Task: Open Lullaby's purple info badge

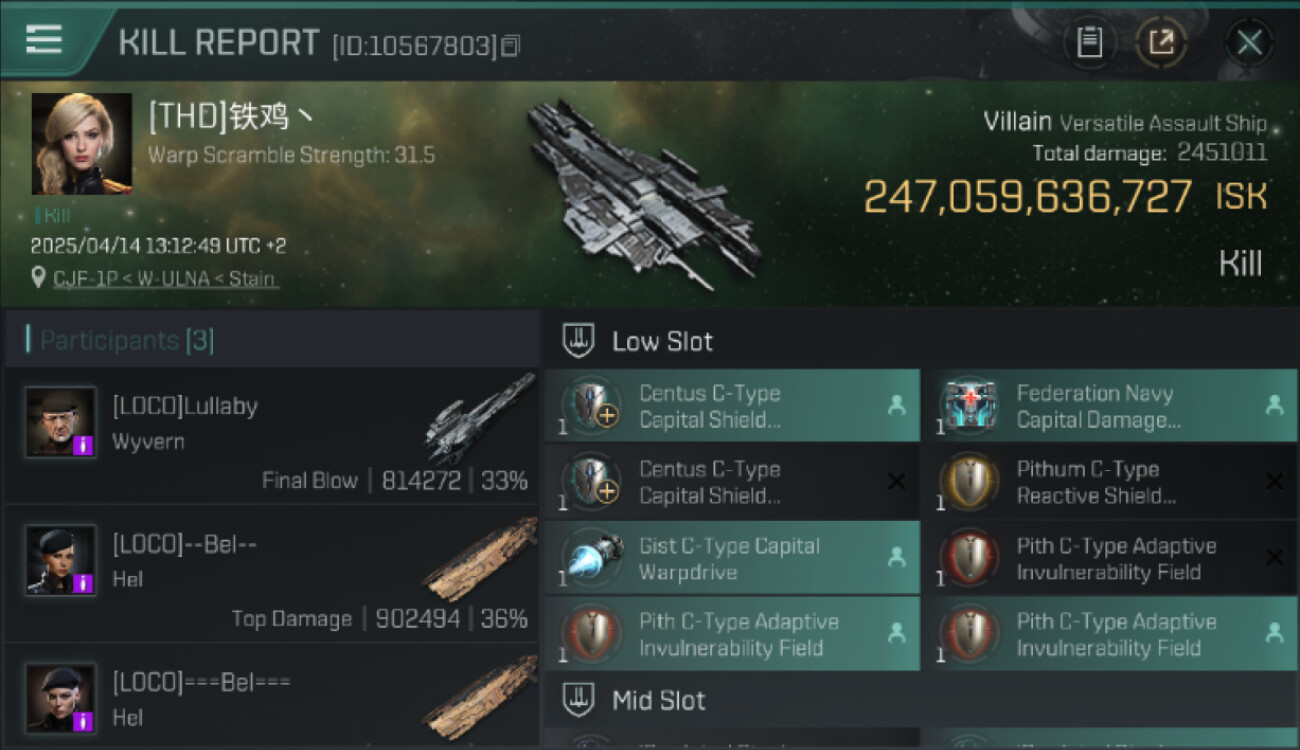Action: click(84, 444)
